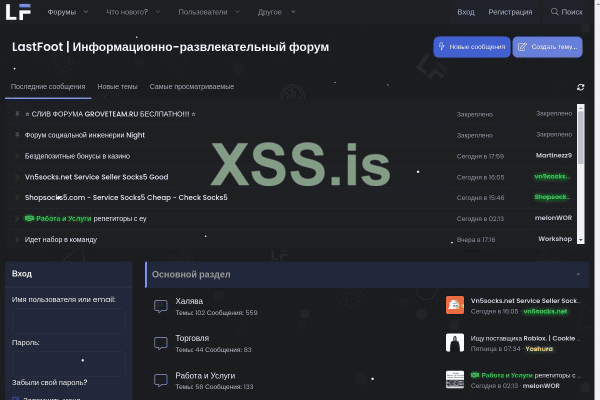This screenshot has height=400, width=600.
Task: Click scrollbar up arrow in messages list
Action: [x=581, y=108]
